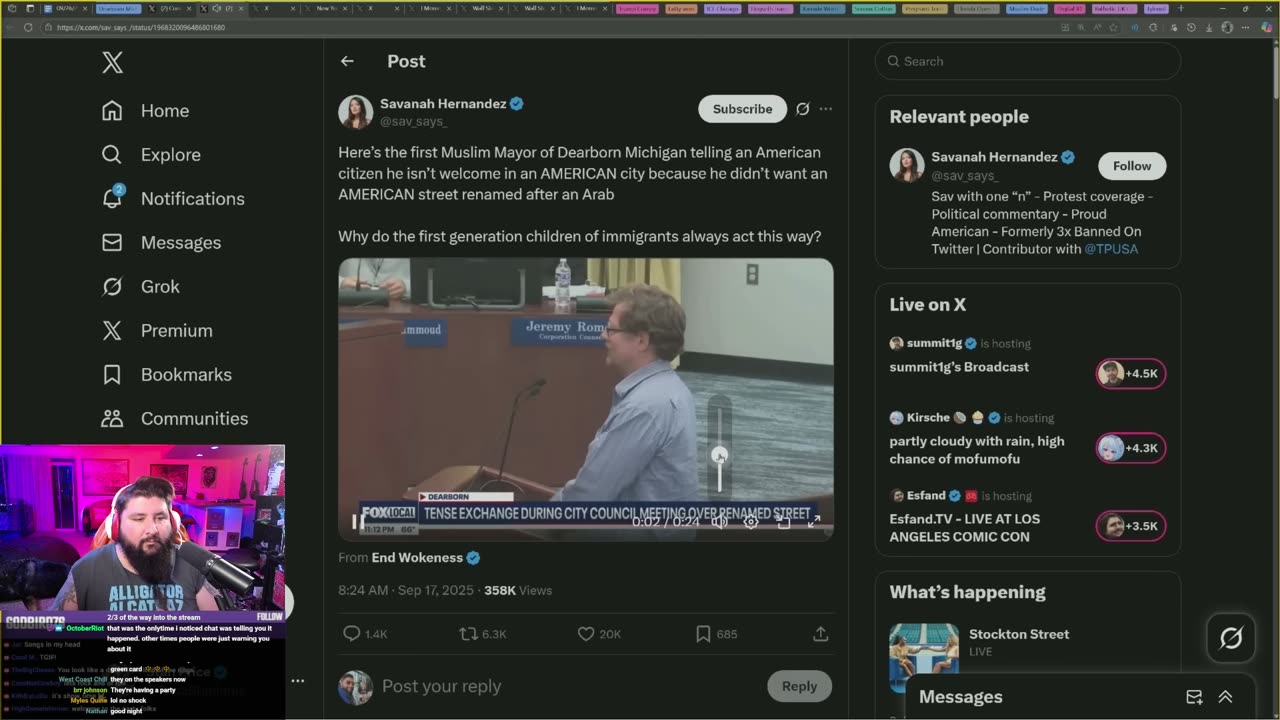Click the +4.3K listeners badge for Kirsche
Viewport: 1280px width, 720px height.
tap(1130, 448)
